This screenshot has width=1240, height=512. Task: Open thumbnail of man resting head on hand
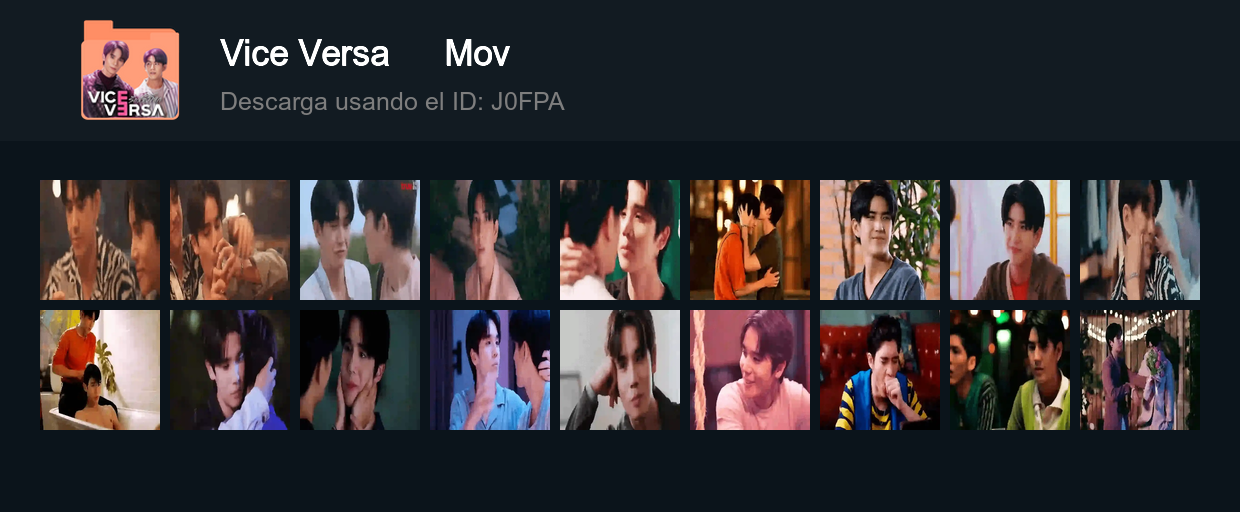[x=620, y=370]
